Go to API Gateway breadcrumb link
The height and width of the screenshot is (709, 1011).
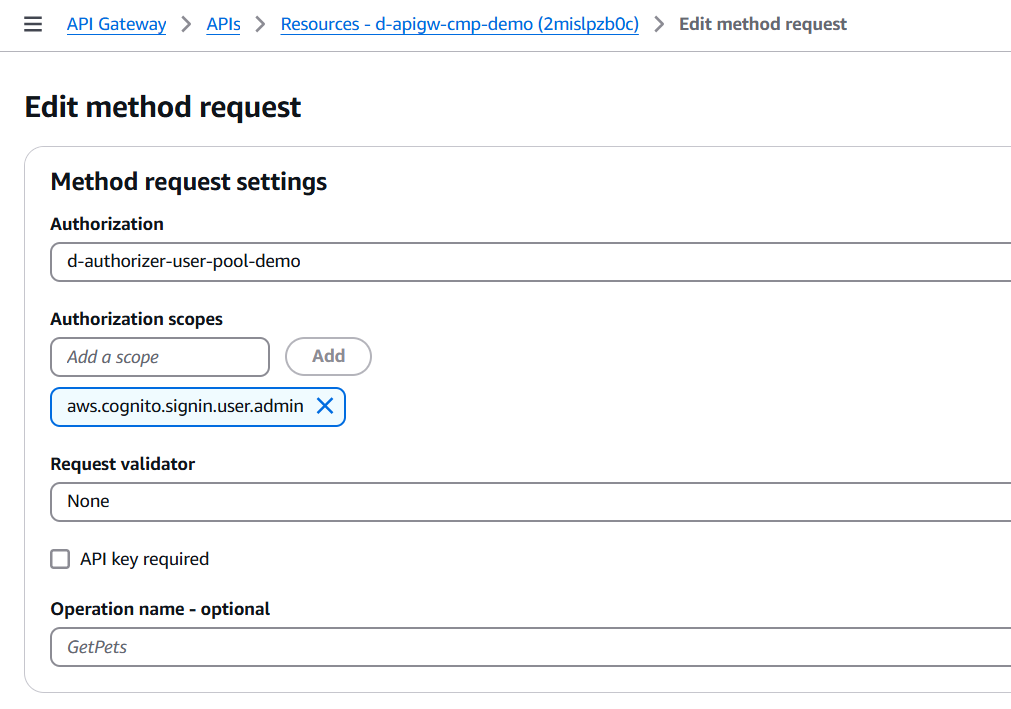pyautogui.click(x=116, y=25)
